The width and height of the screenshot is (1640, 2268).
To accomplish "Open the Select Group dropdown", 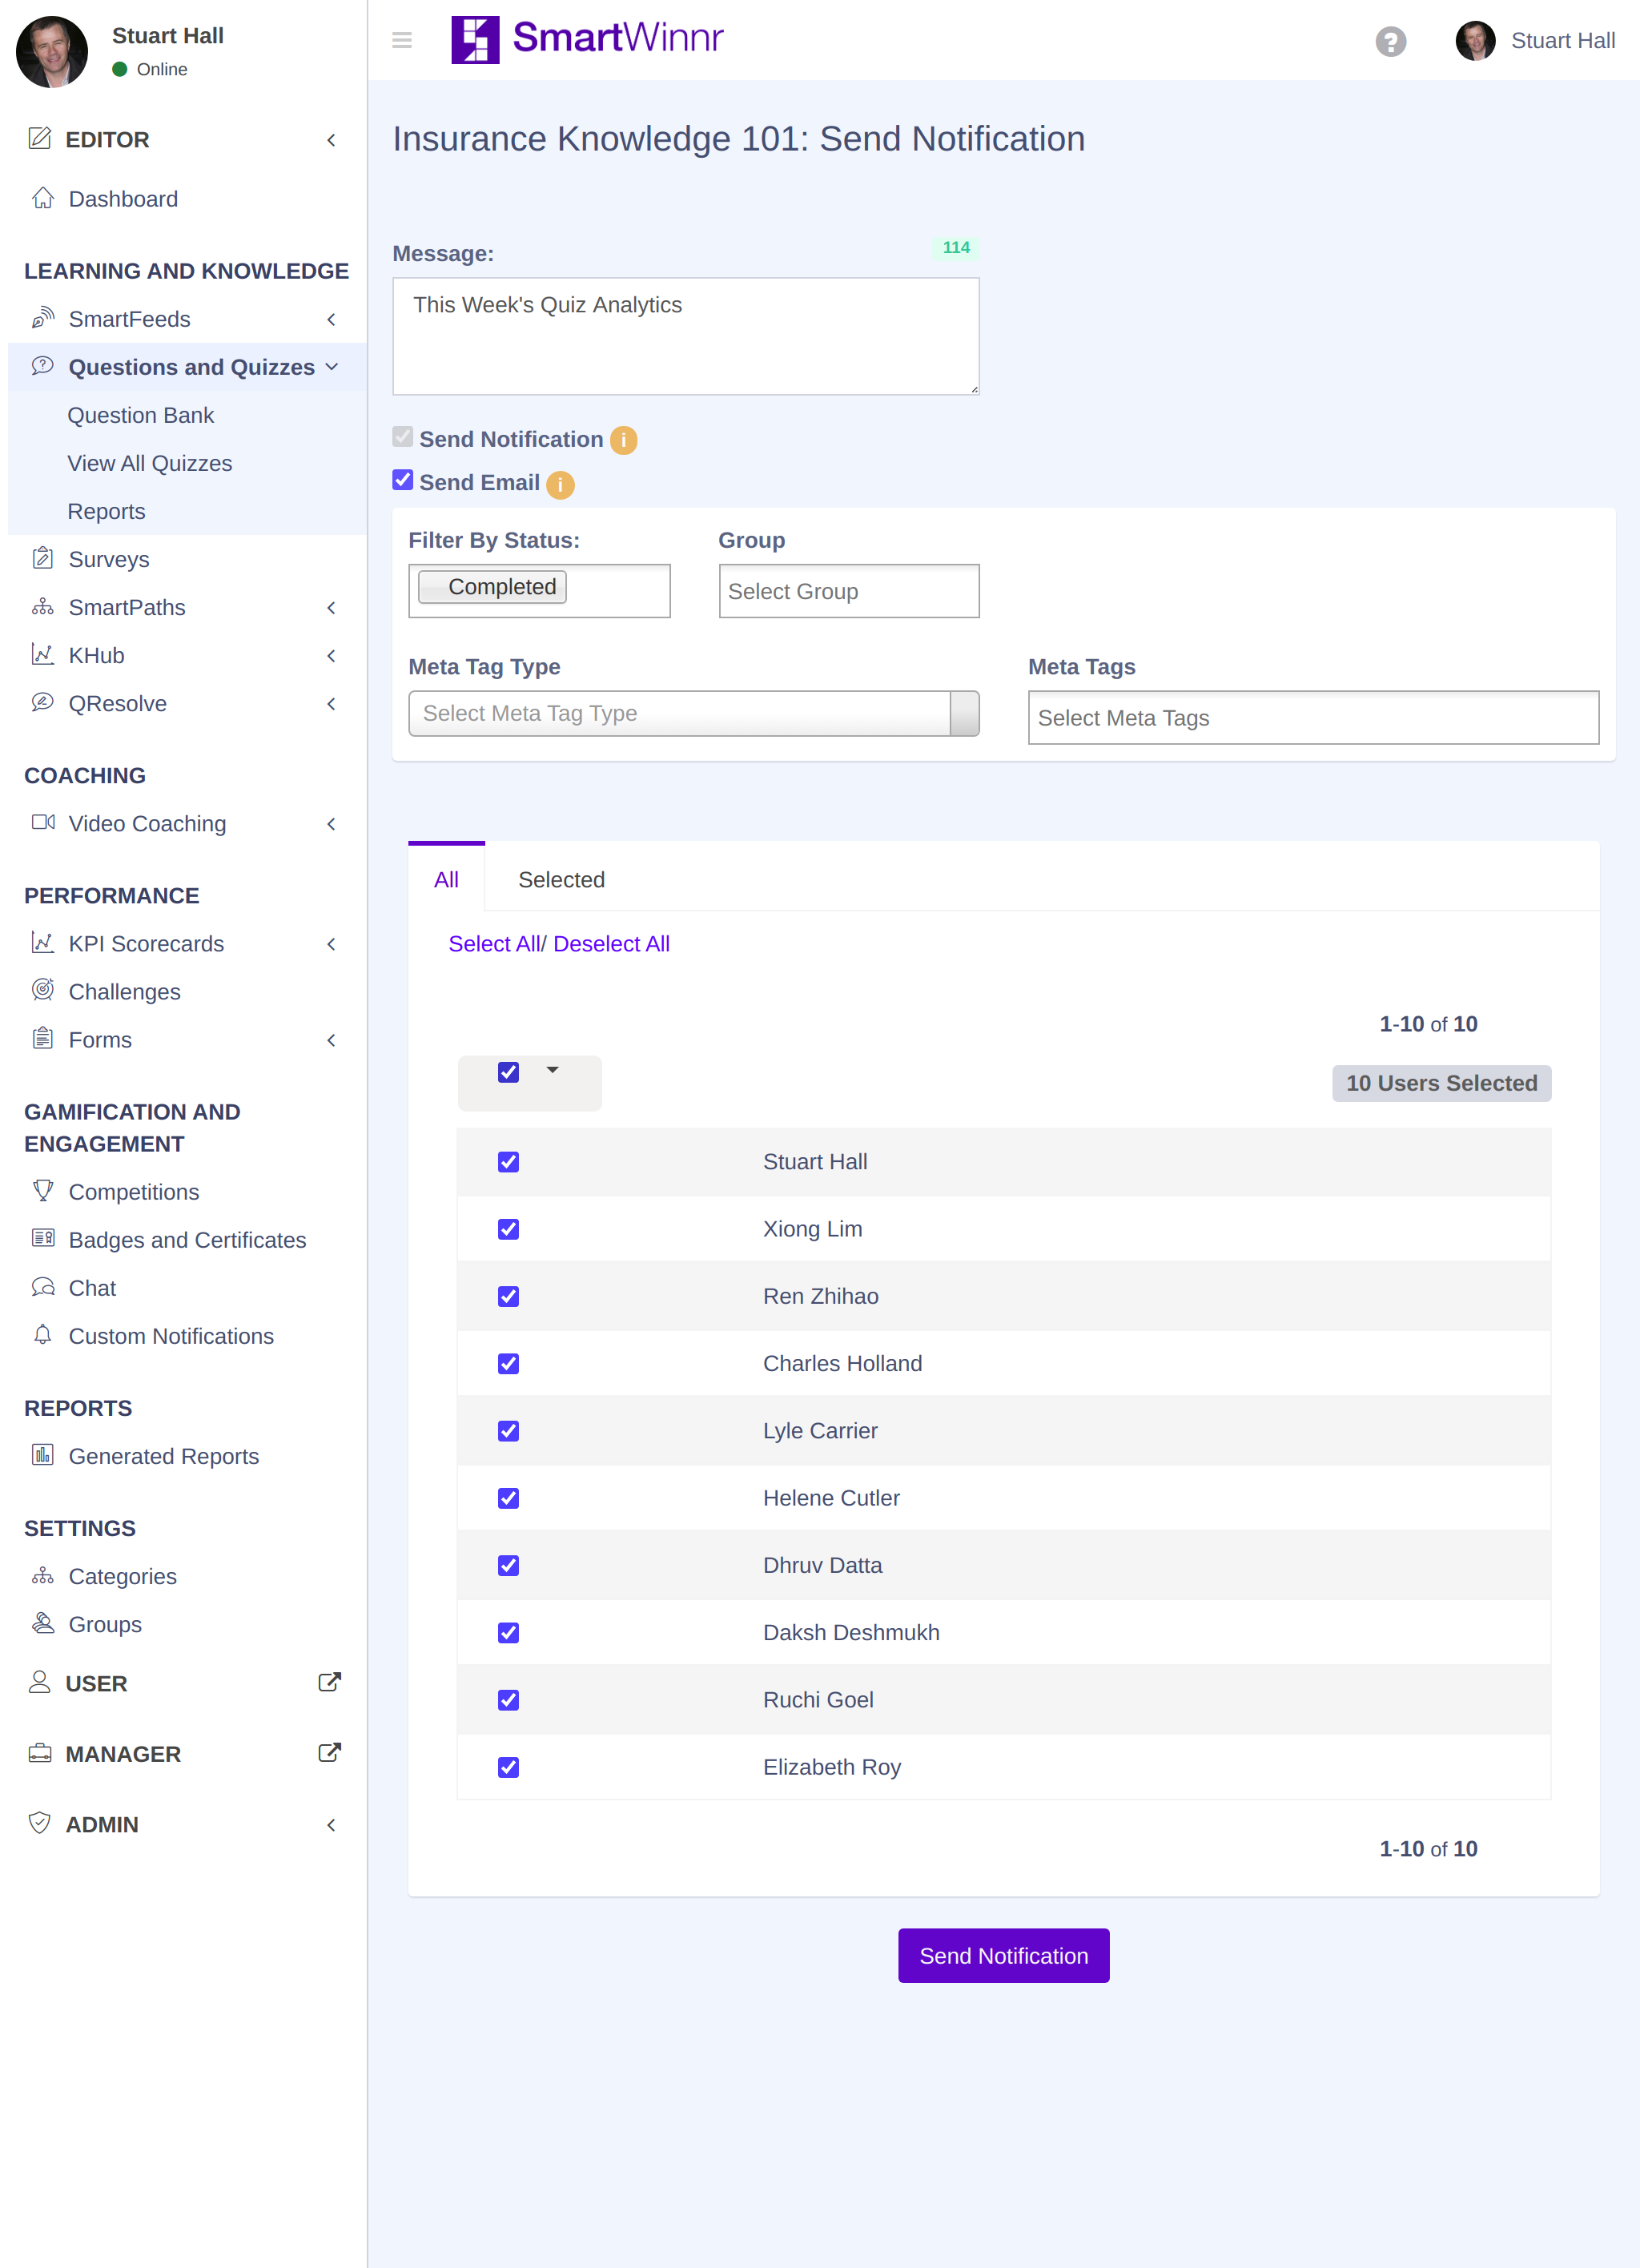I will 849,591.
